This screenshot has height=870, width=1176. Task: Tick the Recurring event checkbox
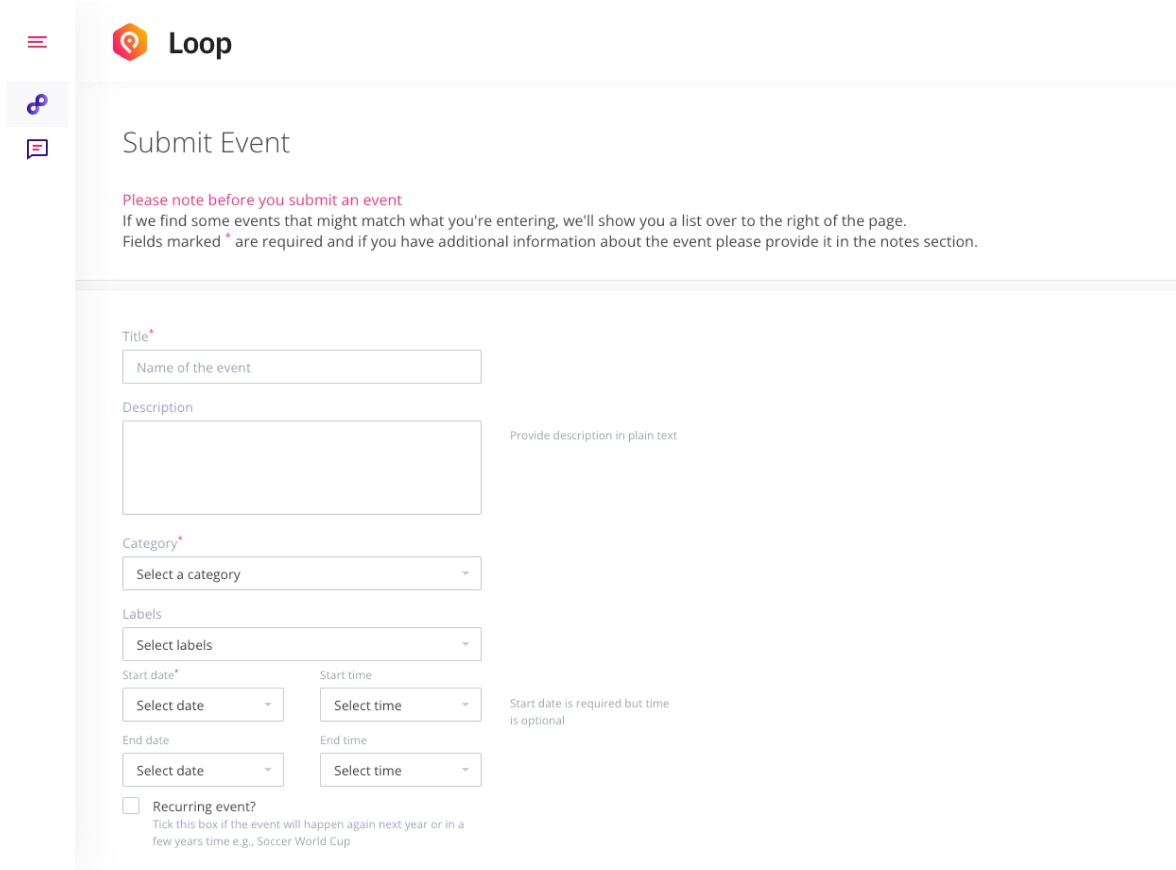131,806
